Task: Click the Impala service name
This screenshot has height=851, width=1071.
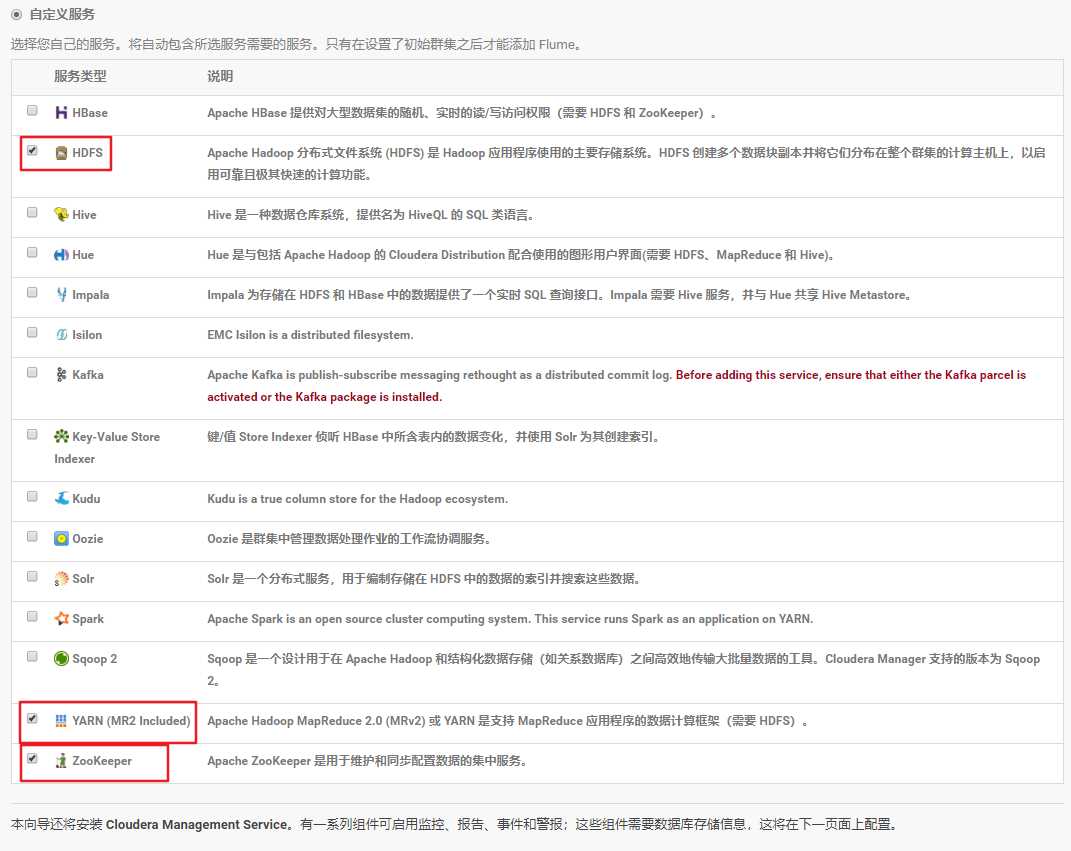Action: [x=91, y=294]
